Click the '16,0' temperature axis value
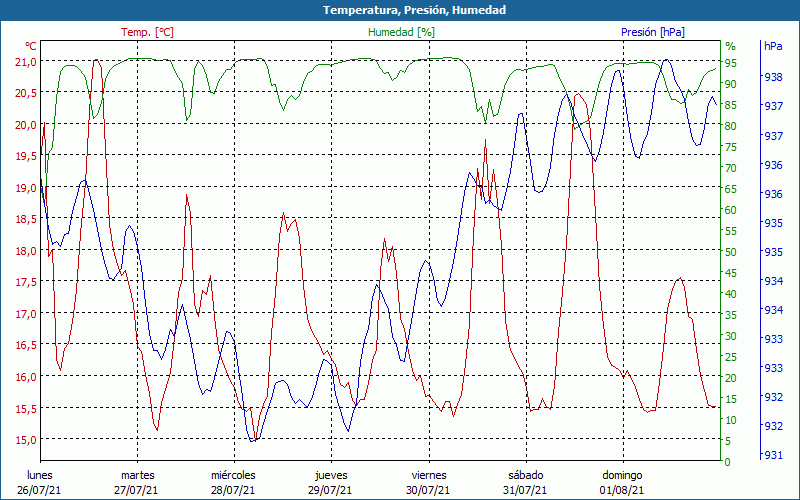 27,377
